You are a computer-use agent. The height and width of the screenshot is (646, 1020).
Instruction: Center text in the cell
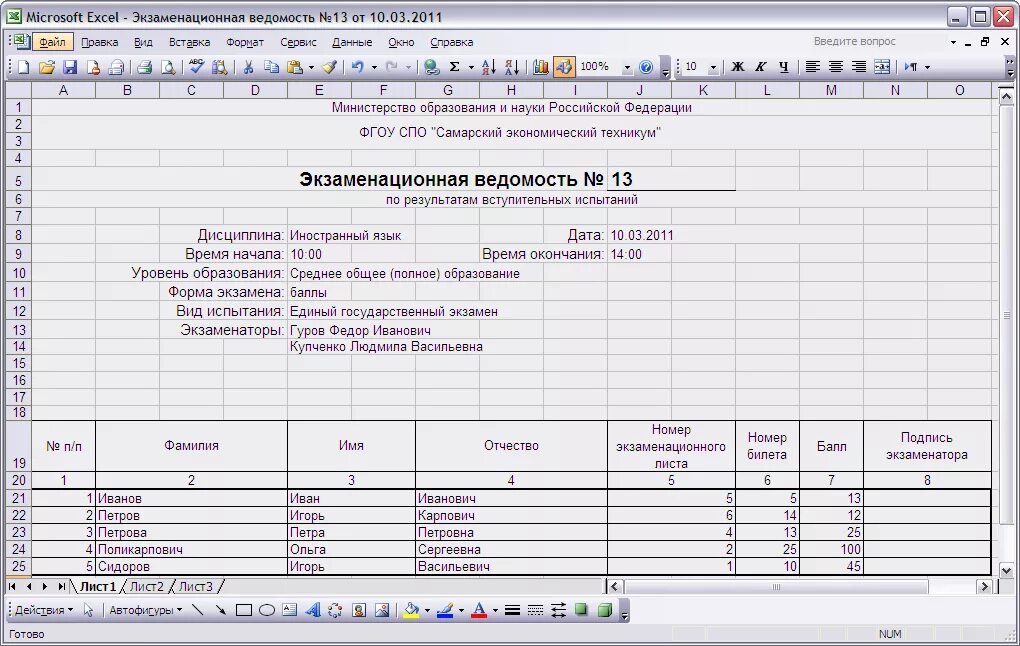pyautogui.click(x=836, y=66)
